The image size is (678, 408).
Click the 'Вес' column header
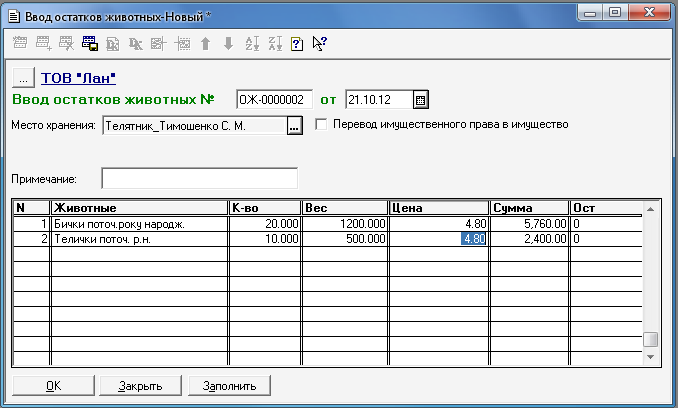(x=345, y=208)
